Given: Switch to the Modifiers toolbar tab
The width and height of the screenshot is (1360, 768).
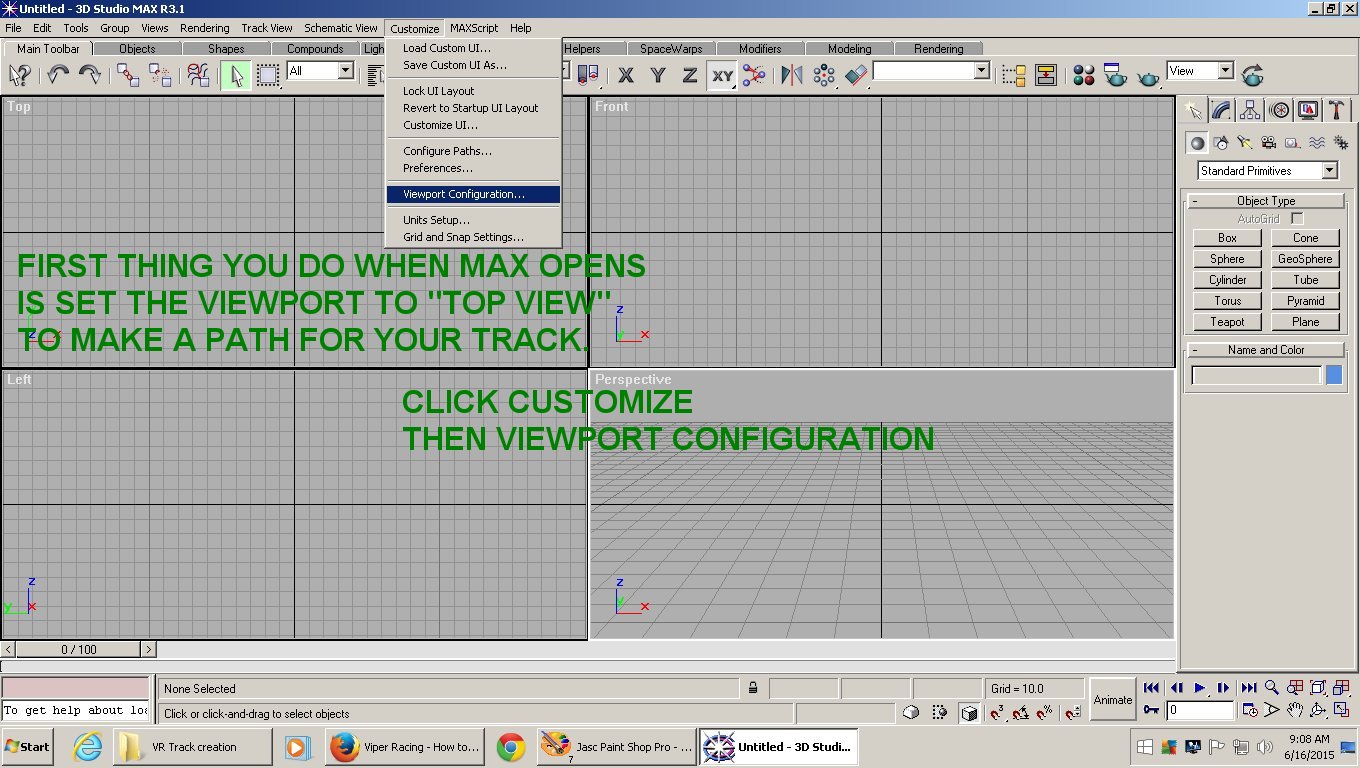Looking at the screenshot, I should [760, 48].
